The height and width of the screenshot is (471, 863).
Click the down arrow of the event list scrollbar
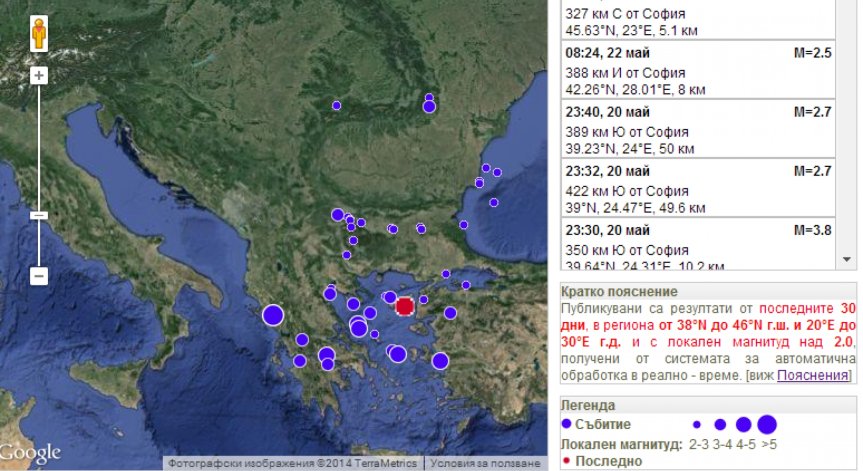(x=846, y=259)
